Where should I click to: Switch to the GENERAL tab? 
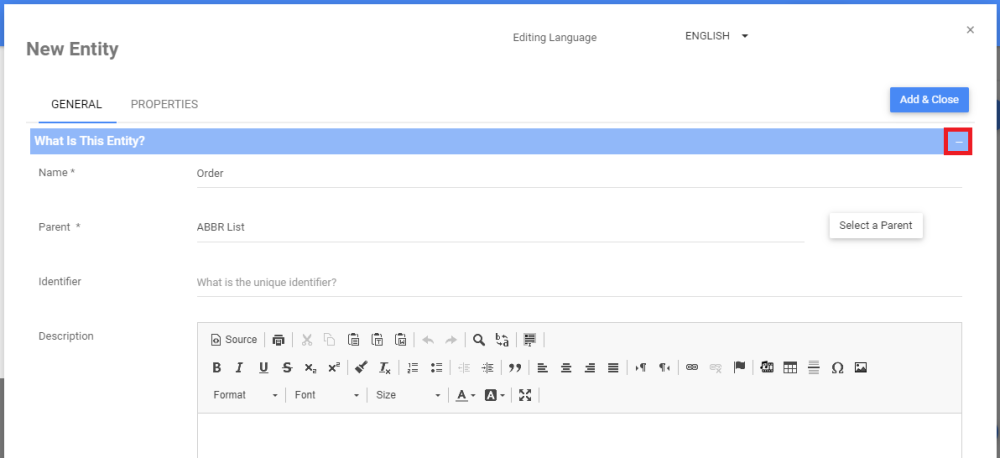77,104
